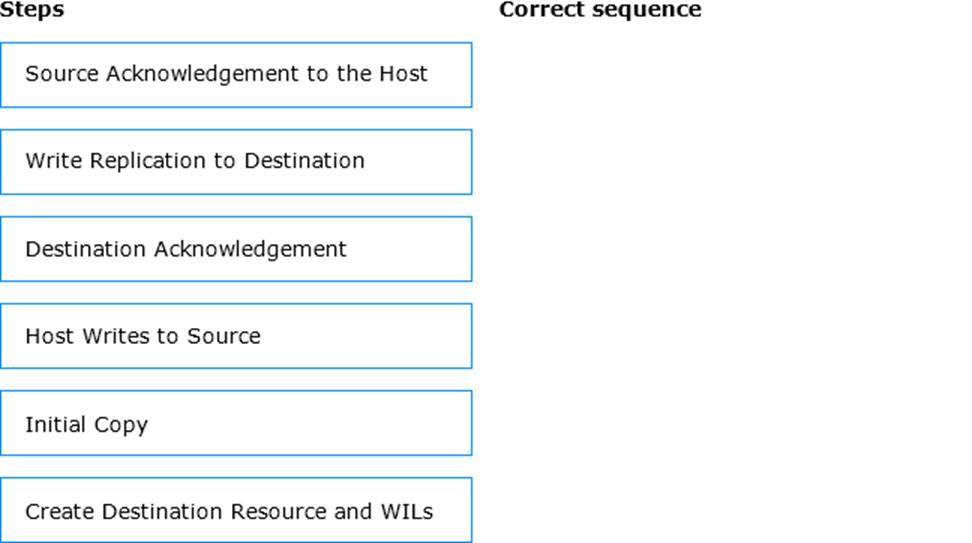
Task: Select the Source Acknowledgement to the Host step
Action: pos(236,75)
